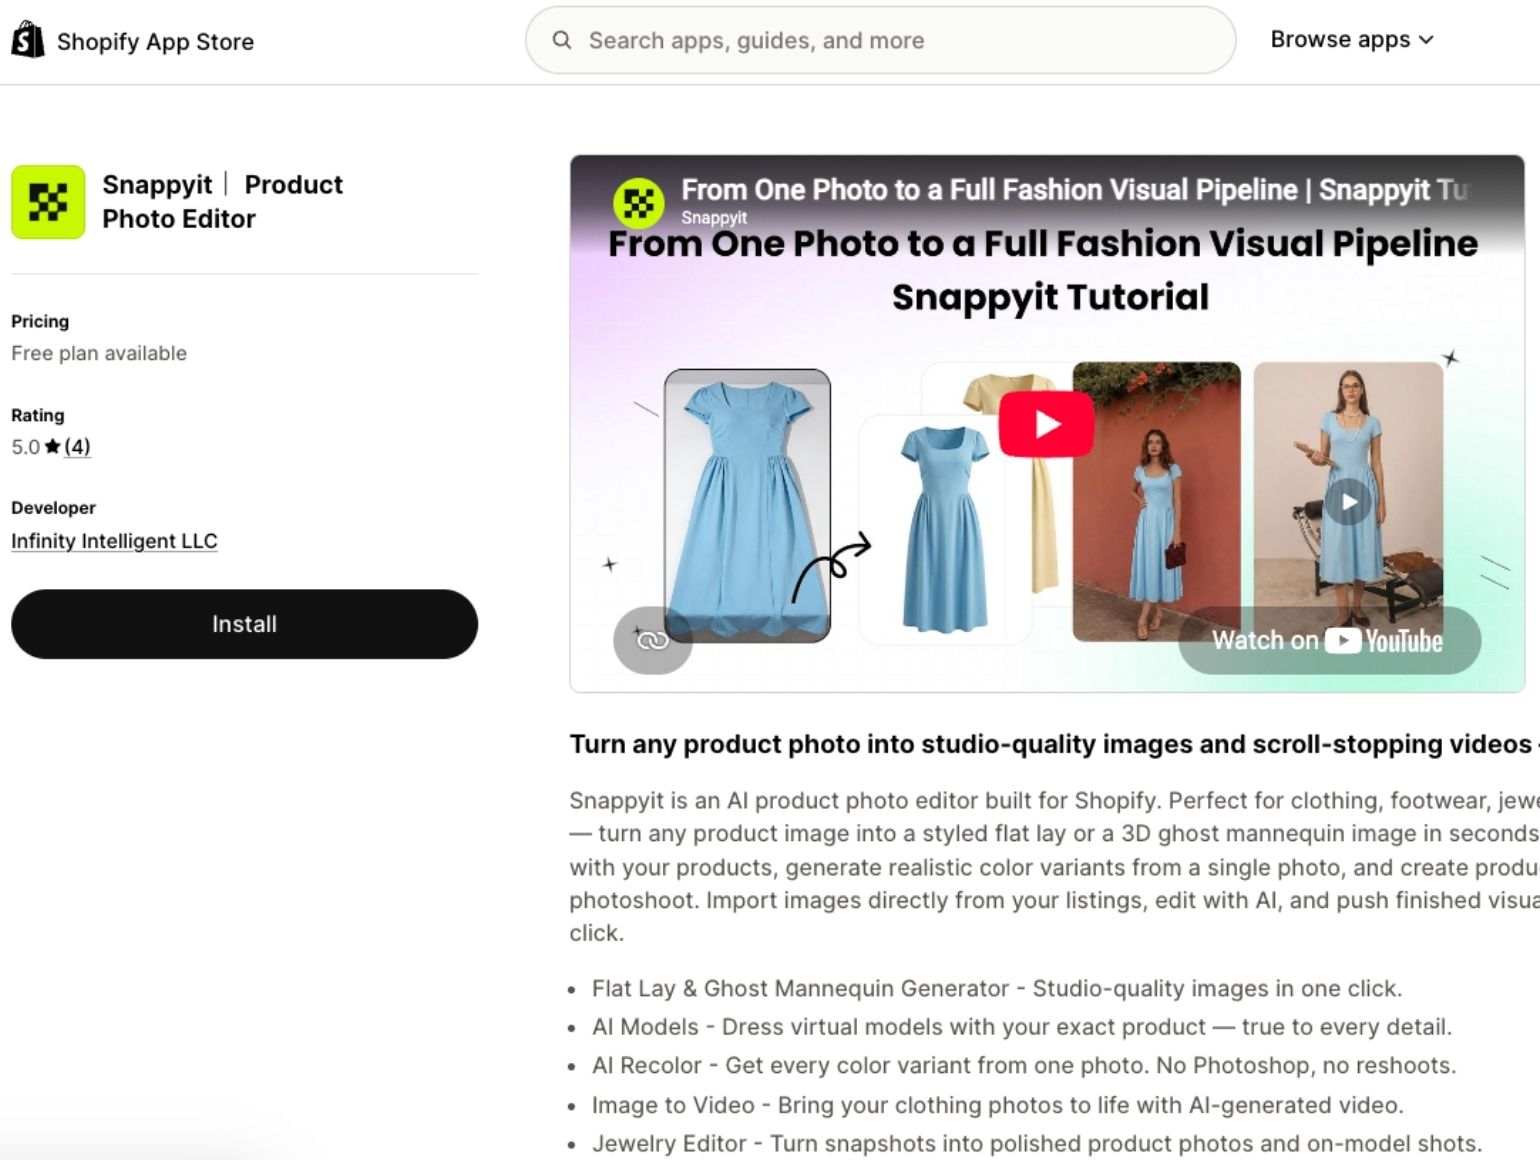Screen dimensions: 1540x1160
Task: Open the Infinity Intelligent LLC developer link
Action: [x=114, y=541]
